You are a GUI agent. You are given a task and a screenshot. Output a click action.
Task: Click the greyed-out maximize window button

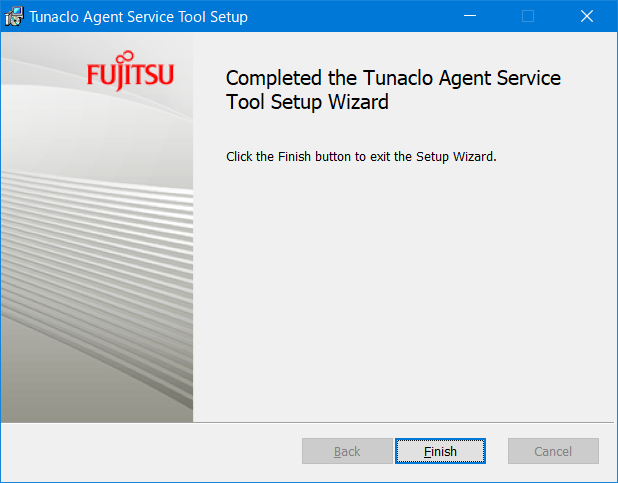[x=528, y=16]
